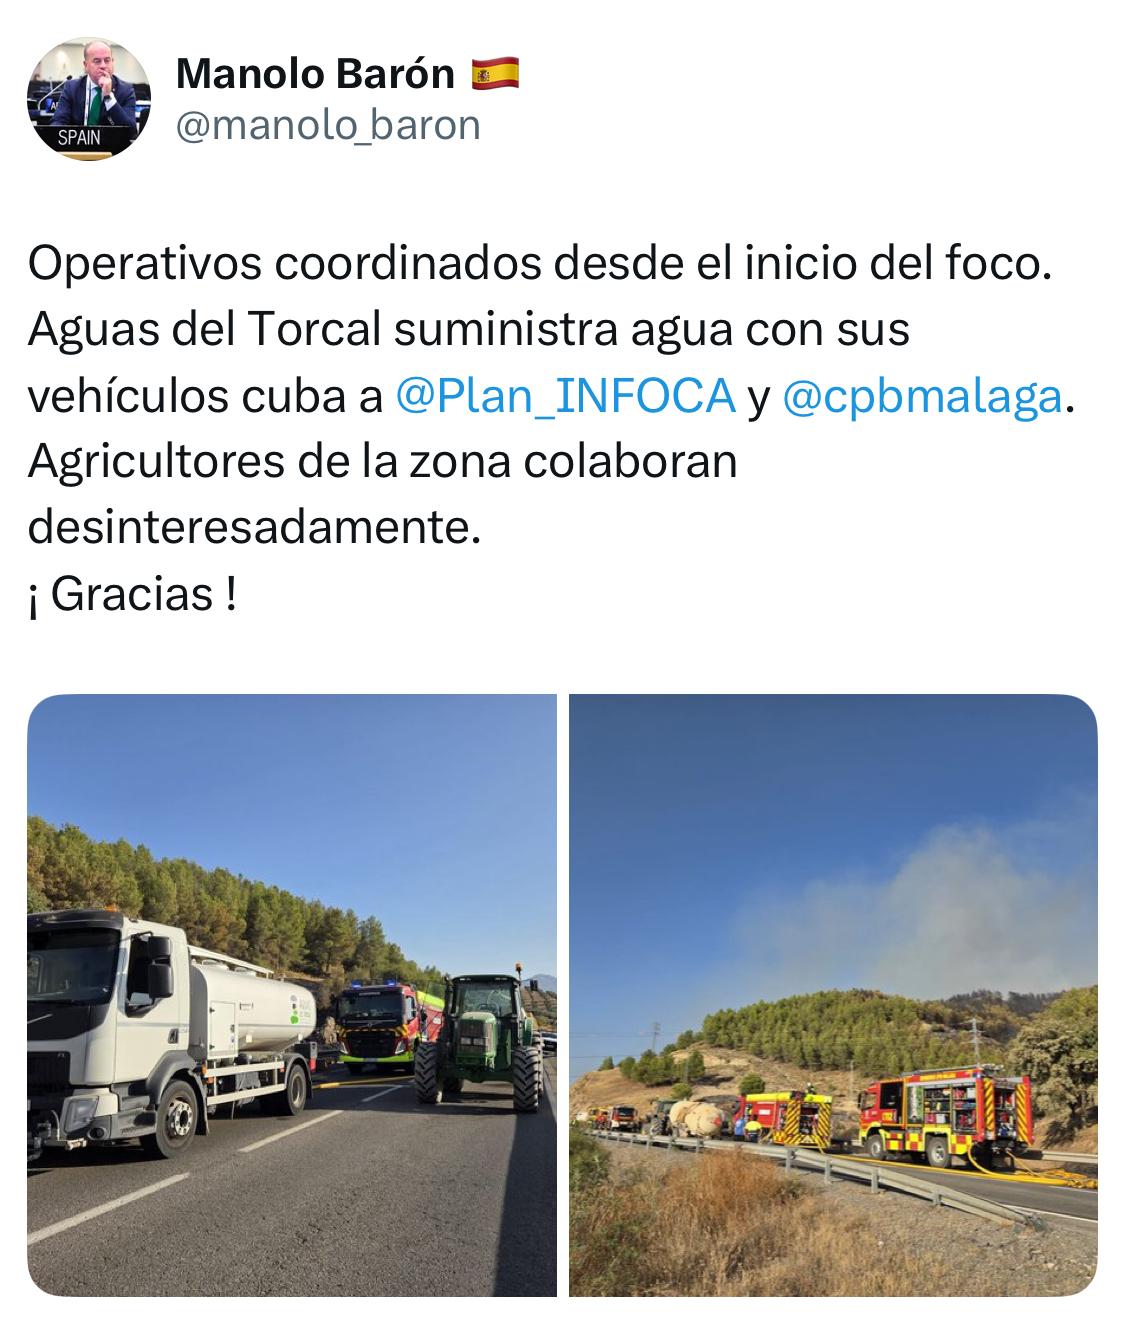The width and height of the screenshot is (1125, 1336).
Task: Click the word 'desinteresadamente' in tweet
Action: [248, 528]
